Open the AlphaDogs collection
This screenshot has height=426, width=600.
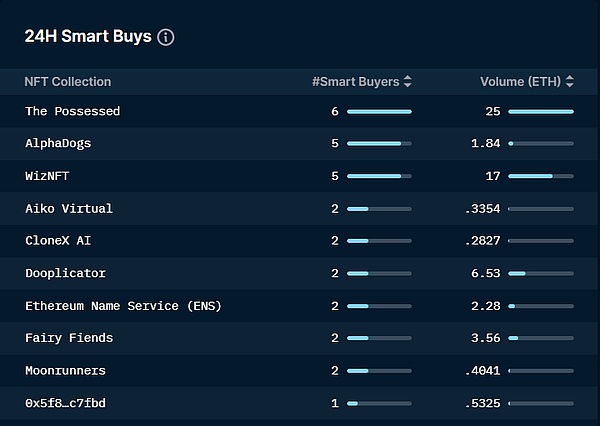click(x=58, y=144)
